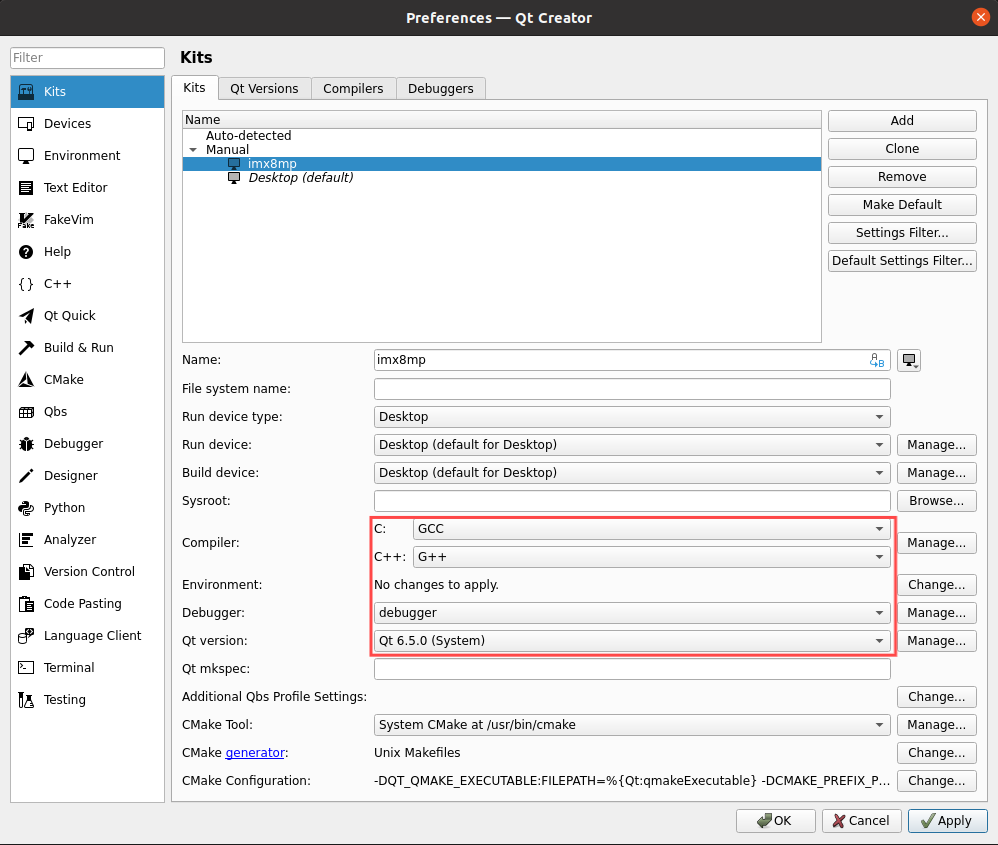
Task: Change Additional Qbs Profile Settings
Action: tap(936, 697)
